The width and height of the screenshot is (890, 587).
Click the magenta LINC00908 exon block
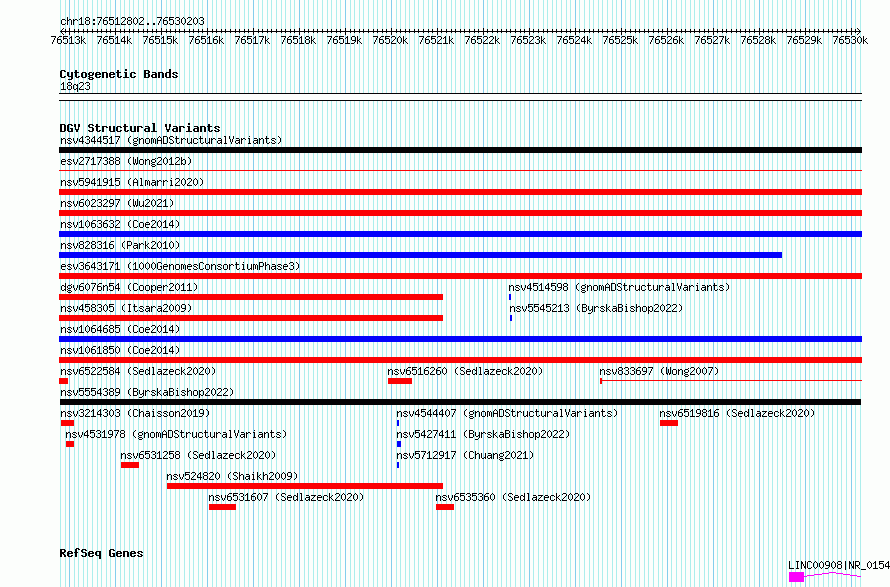coord(796,577)
